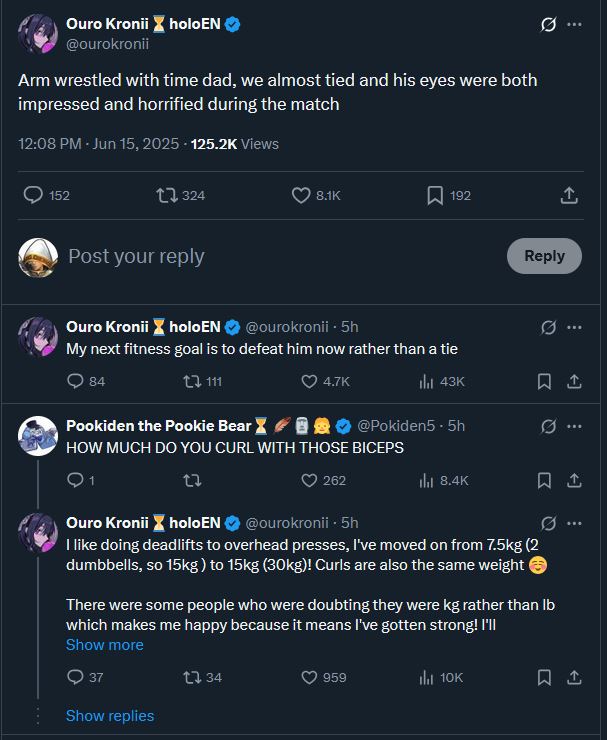Like the main arm wrestling post
The width and height of the screenshot is (607, 740).
(301, 195)
